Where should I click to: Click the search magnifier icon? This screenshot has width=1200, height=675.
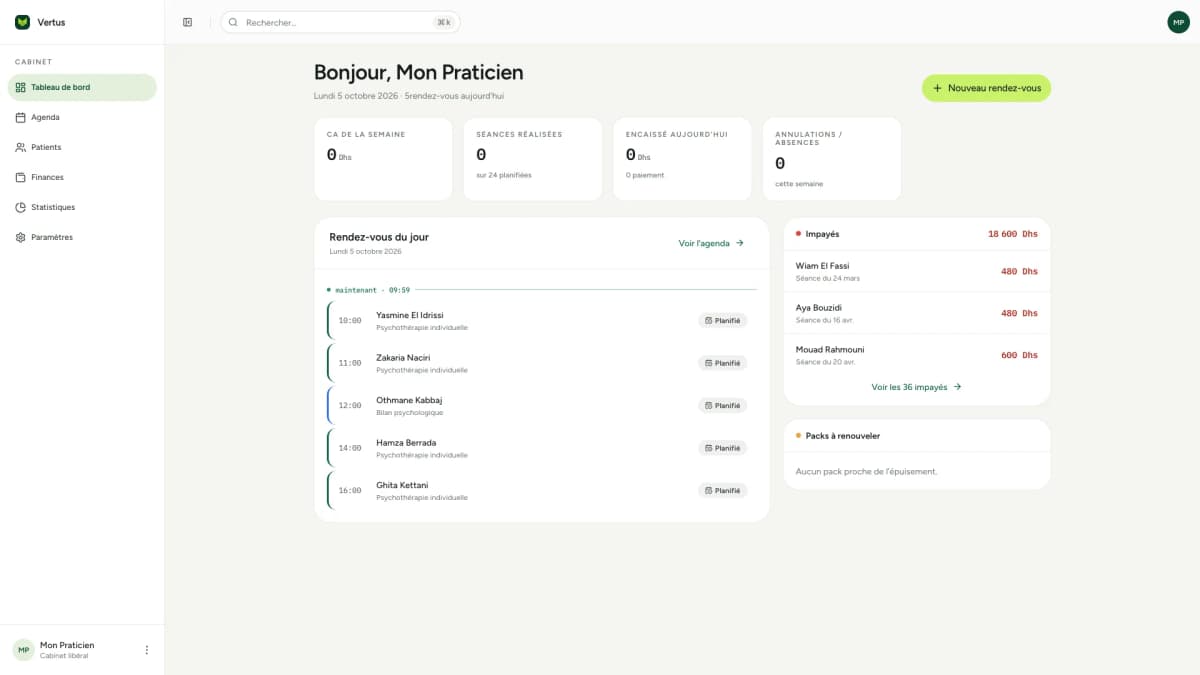pos(233,22)
